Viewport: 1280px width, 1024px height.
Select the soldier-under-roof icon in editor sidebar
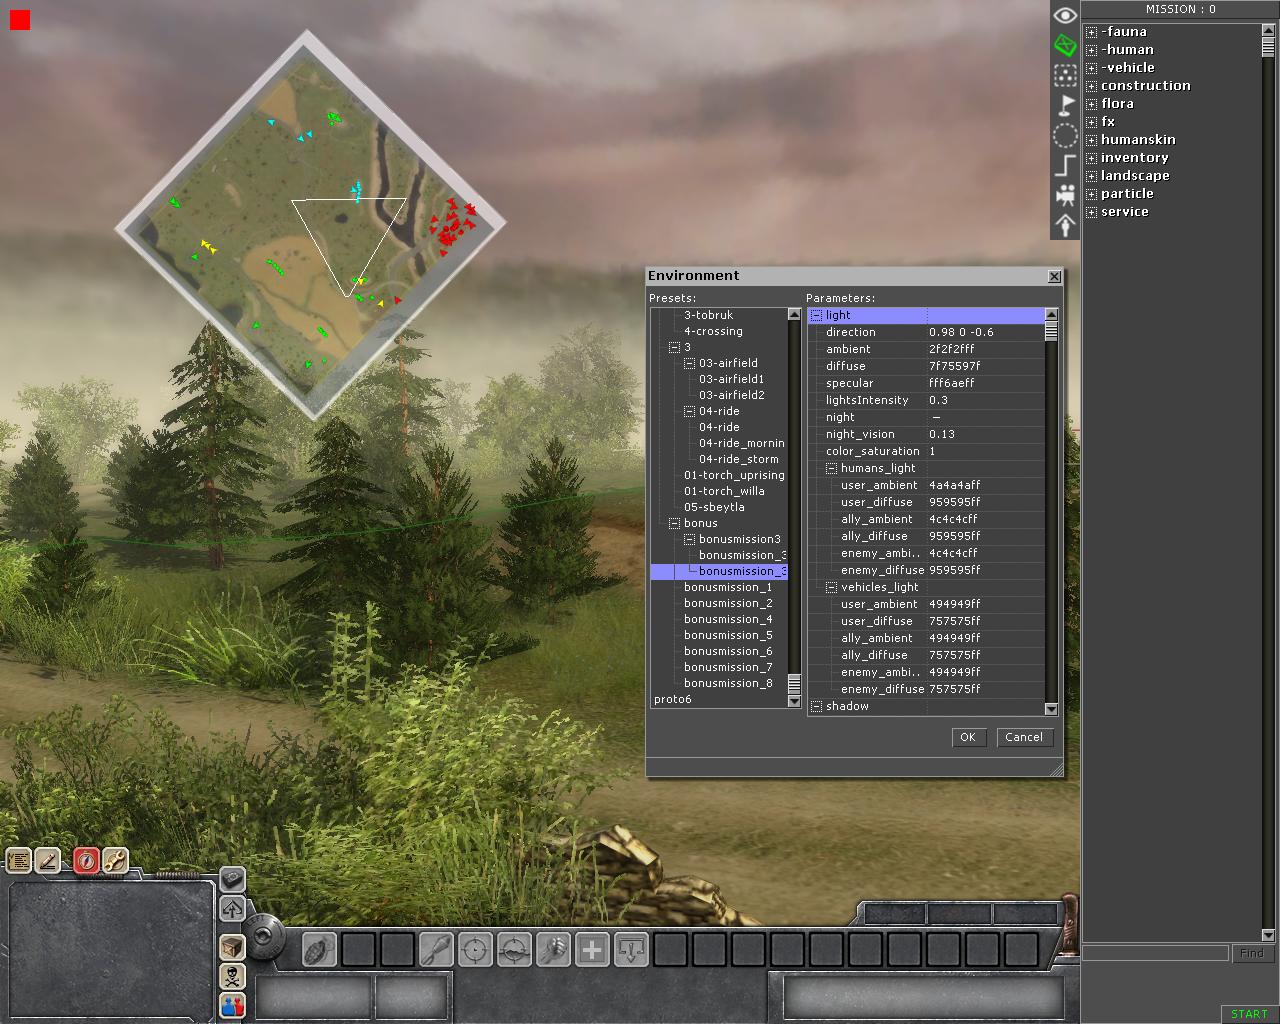1065,224
